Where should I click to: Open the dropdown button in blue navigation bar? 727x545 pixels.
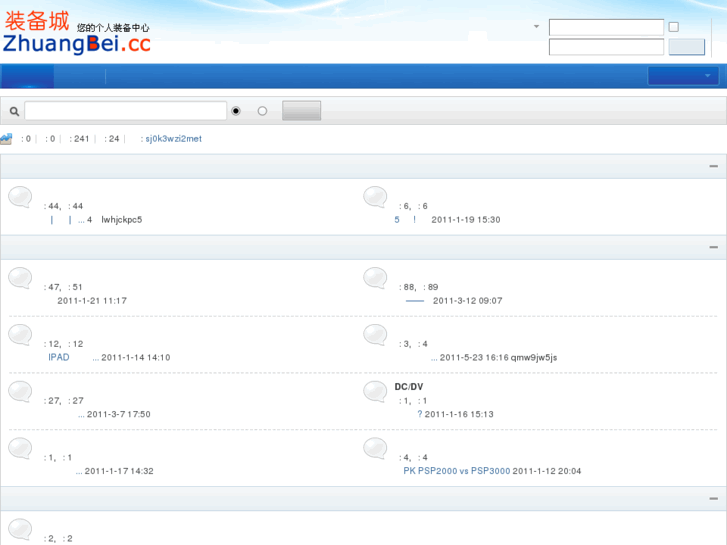(683, 76)
